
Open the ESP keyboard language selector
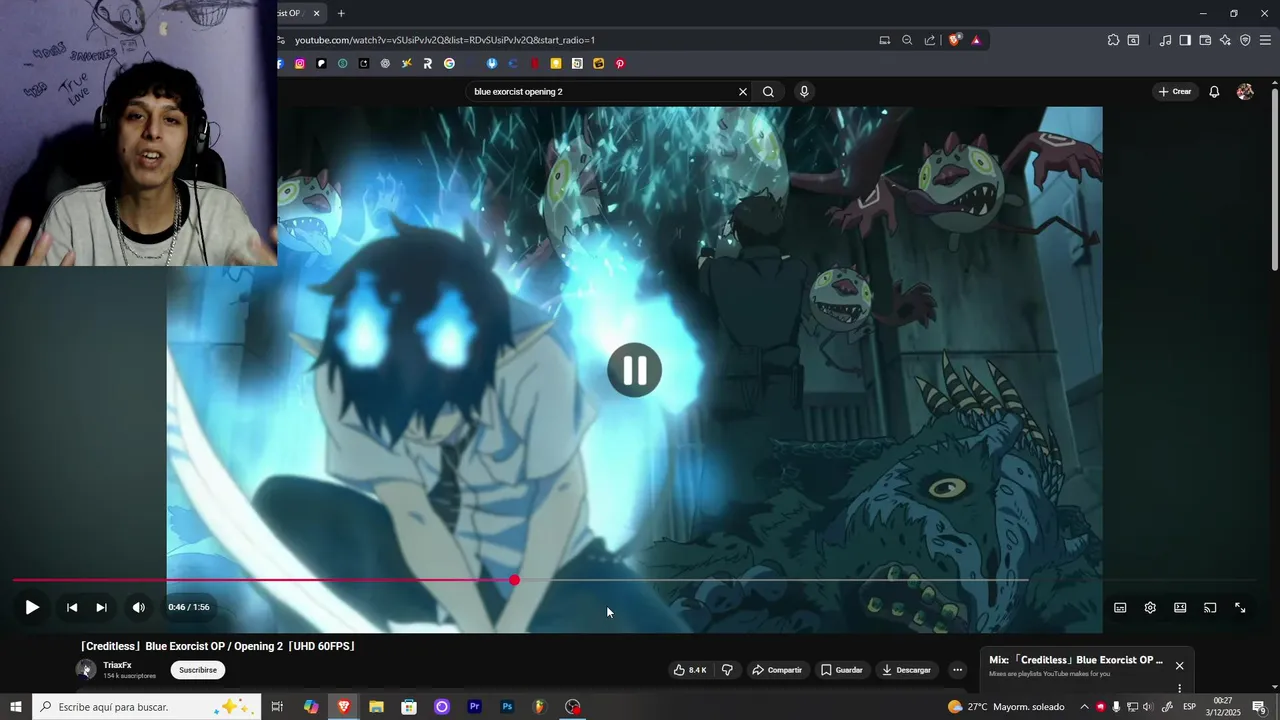1189,707
